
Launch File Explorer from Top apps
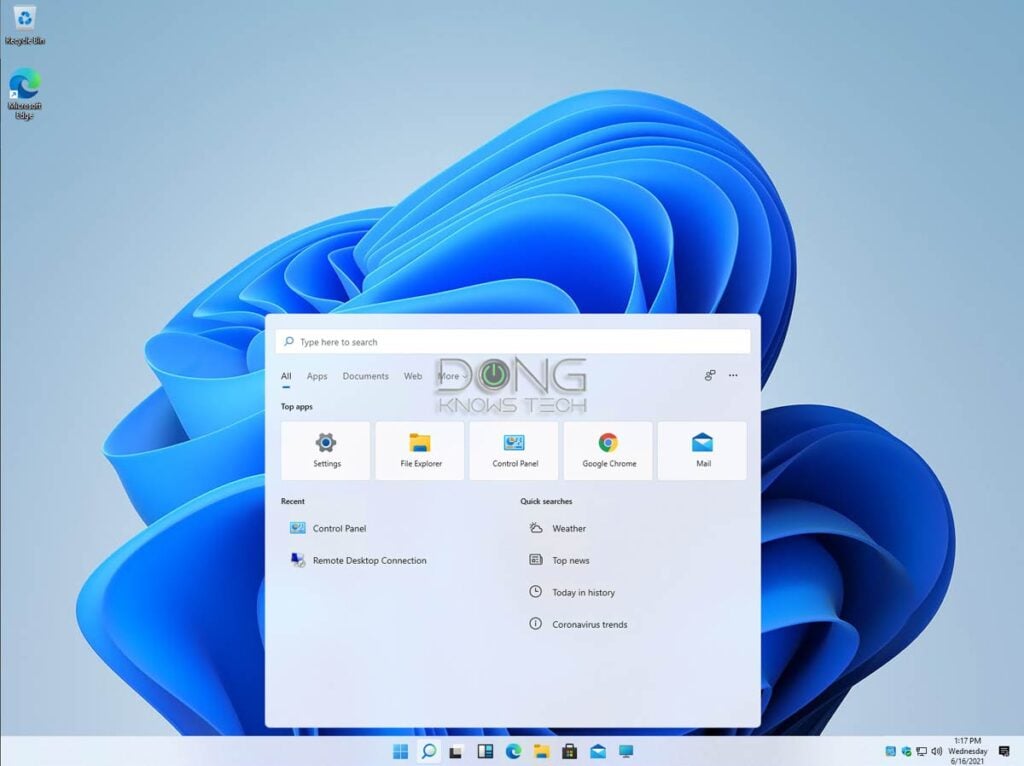(421, 451)
